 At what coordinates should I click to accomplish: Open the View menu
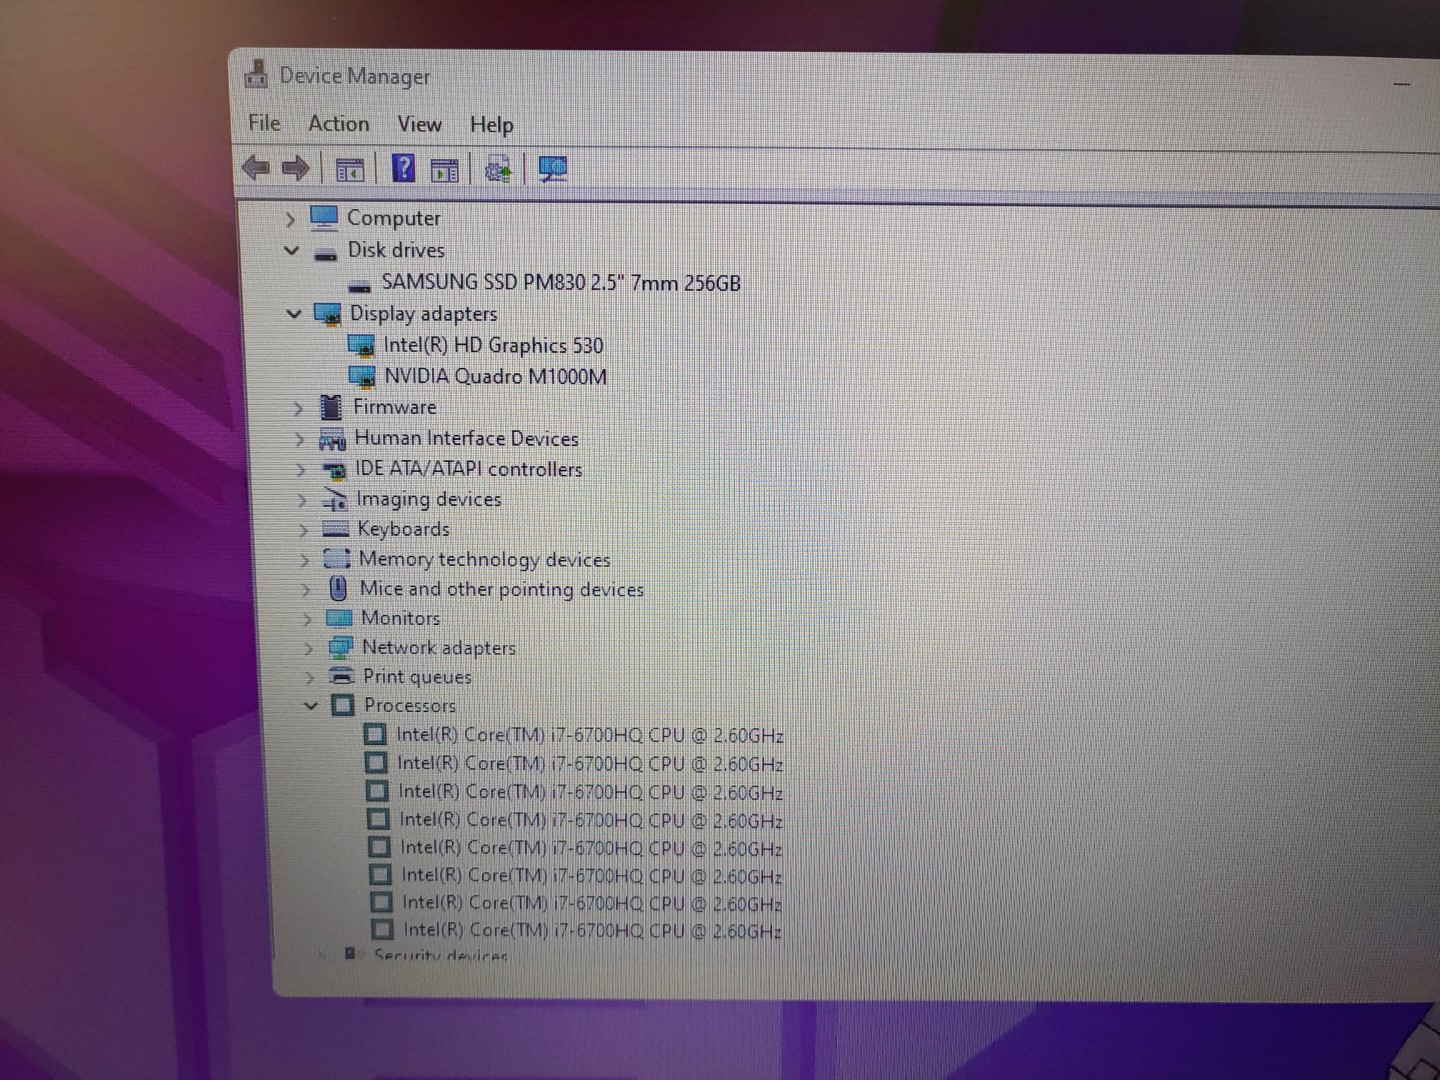(x=419, y=124)
